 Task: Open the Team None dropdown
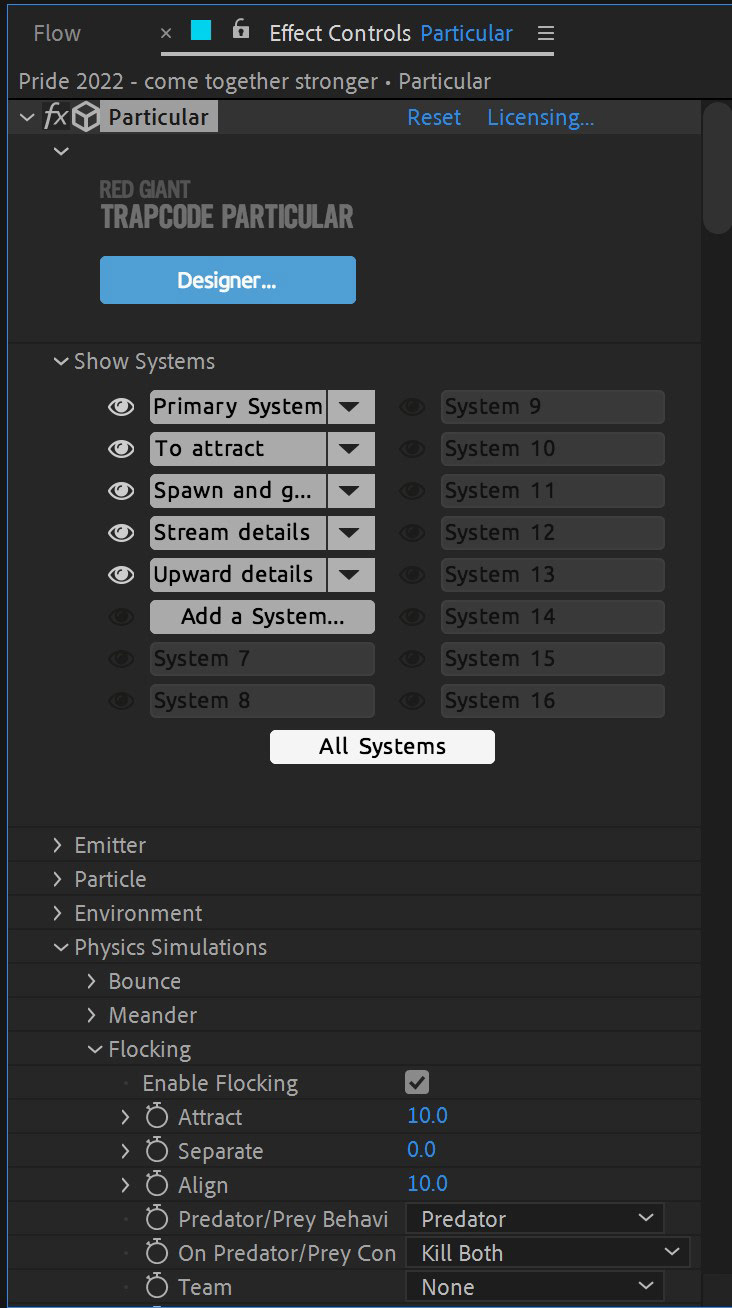point(535,1287)
